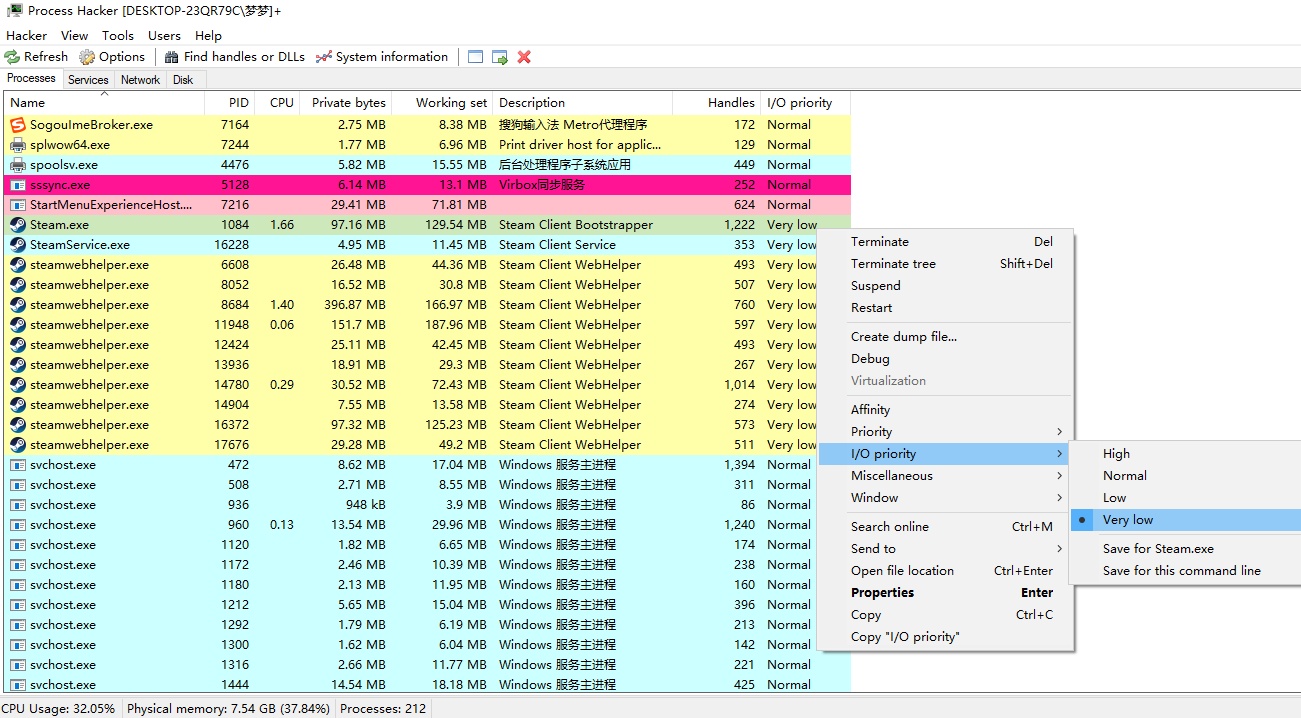The width and height of the screenshot is (1301, 718).
Task: Choose Terminate tree from context menu
Action: 945,264
